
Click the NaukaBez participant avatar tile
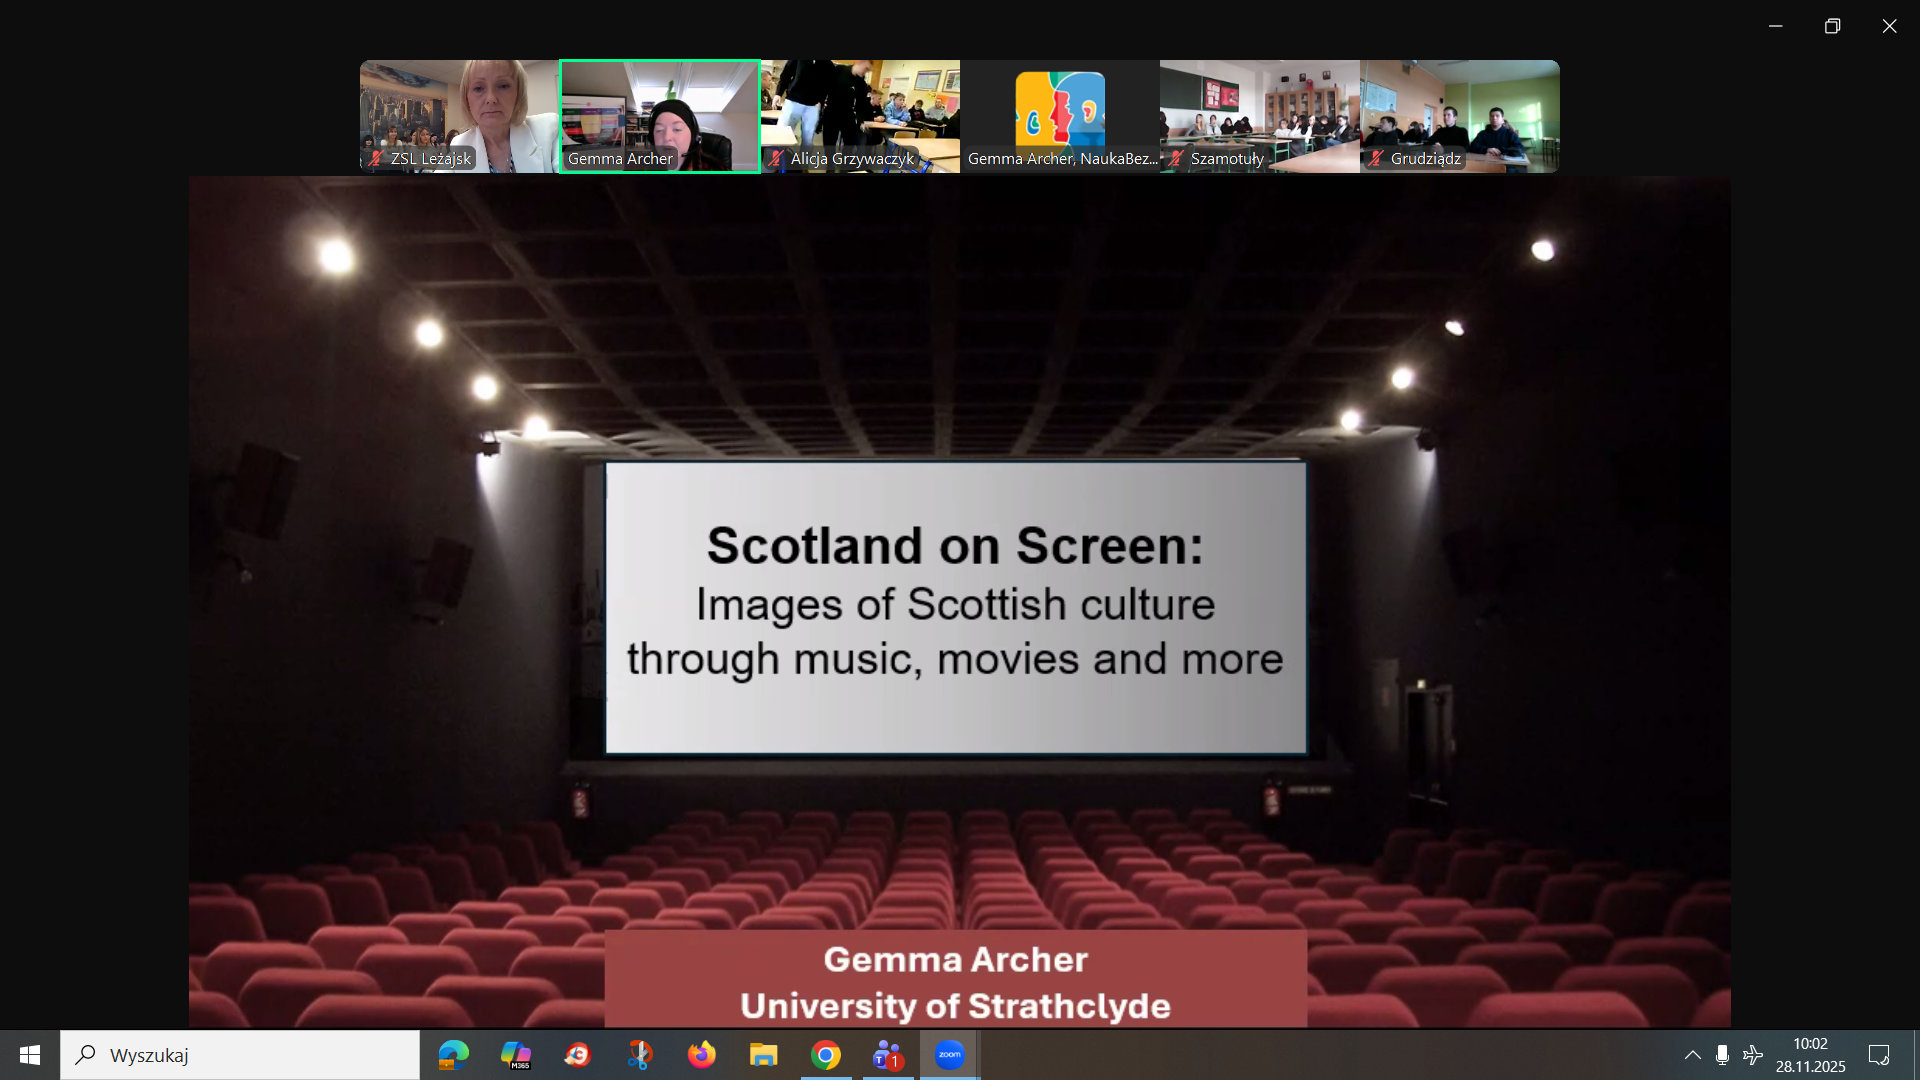[x=1060, y=112]
